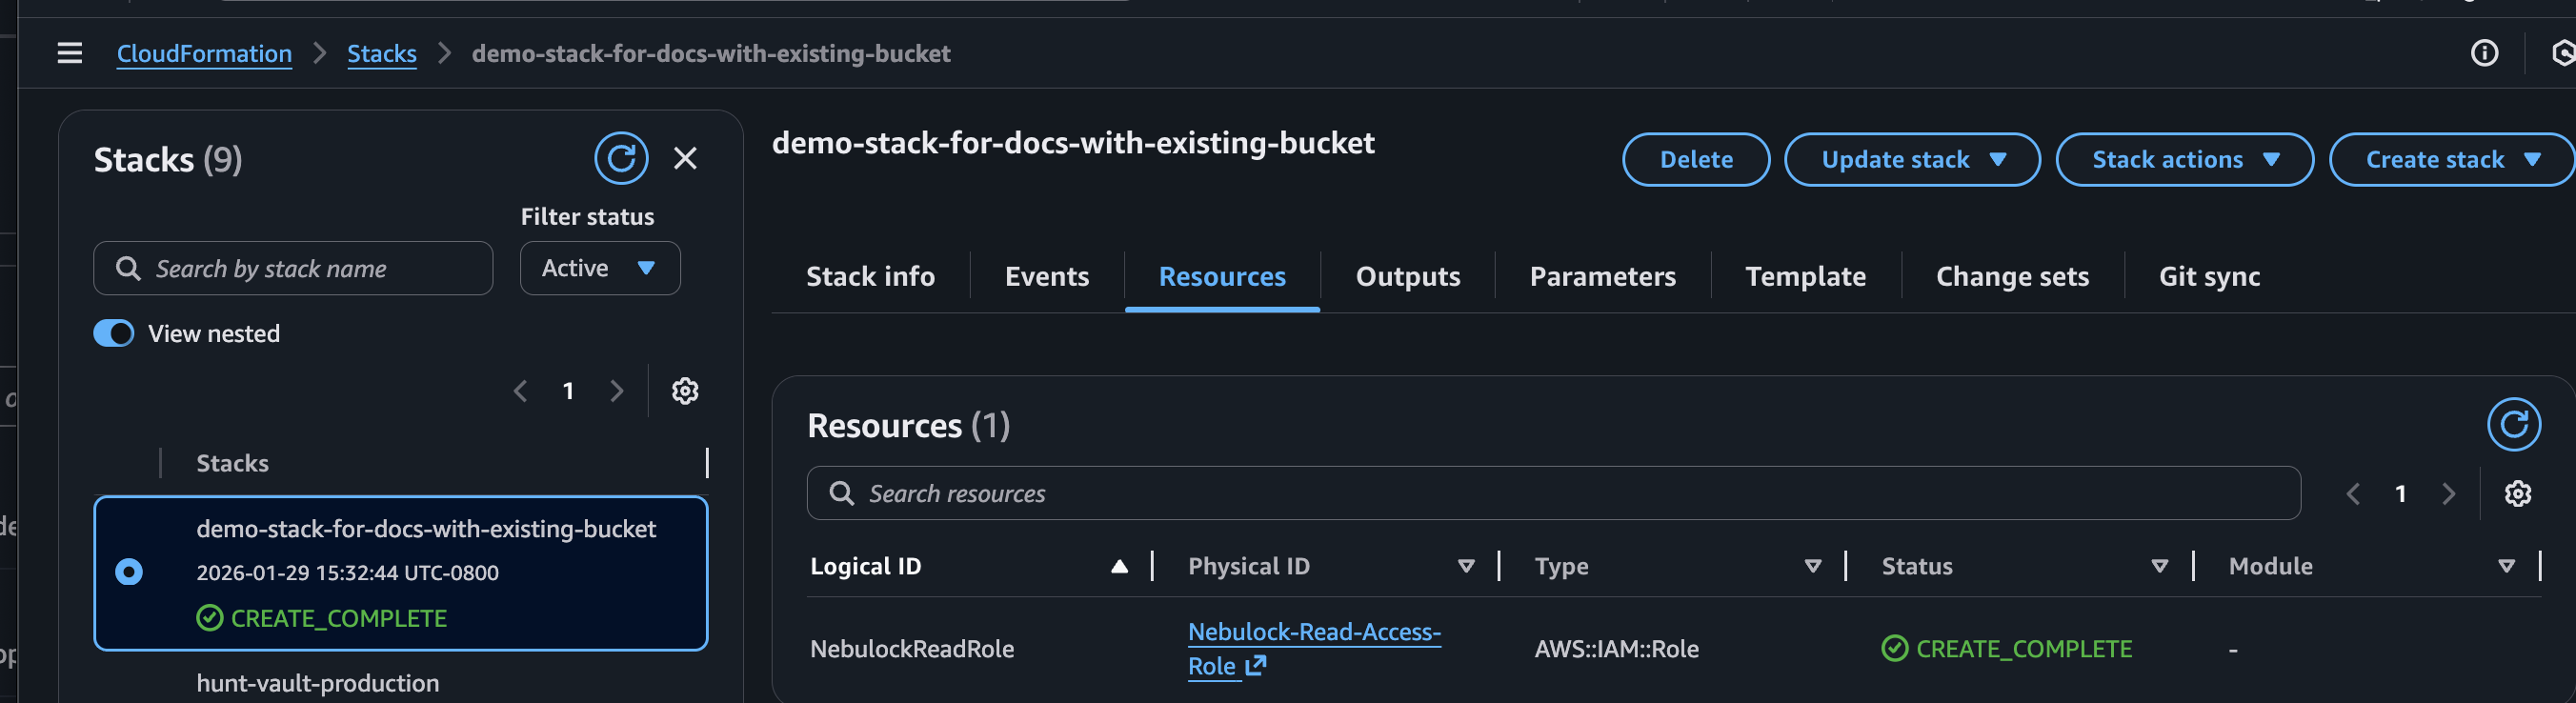Toggle the View nested switch

[114, 334]
